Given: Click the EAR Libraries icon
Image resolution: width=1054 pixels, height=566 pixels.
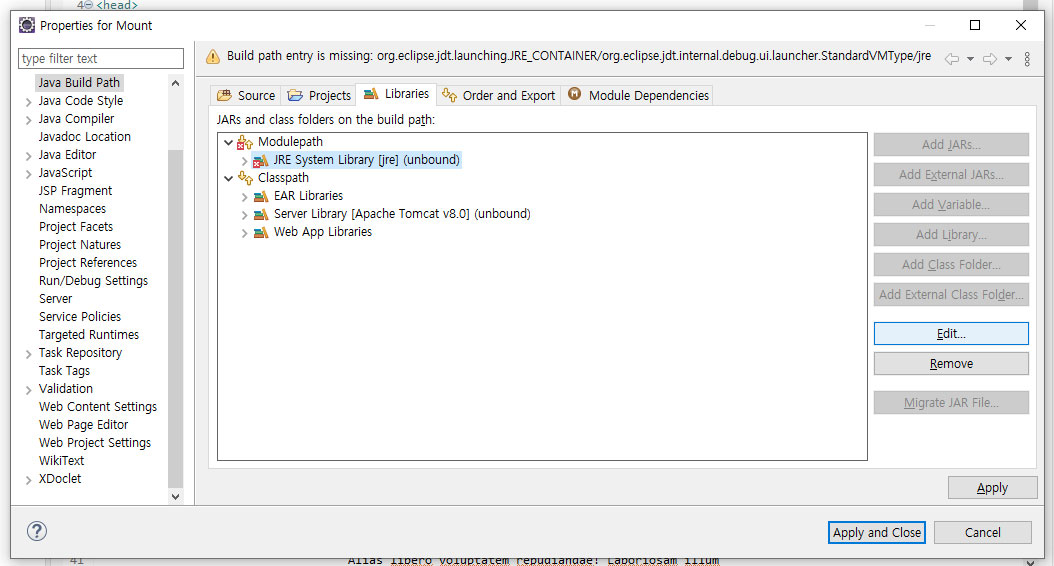Looking at the screenshot, I should pos(261,196).
